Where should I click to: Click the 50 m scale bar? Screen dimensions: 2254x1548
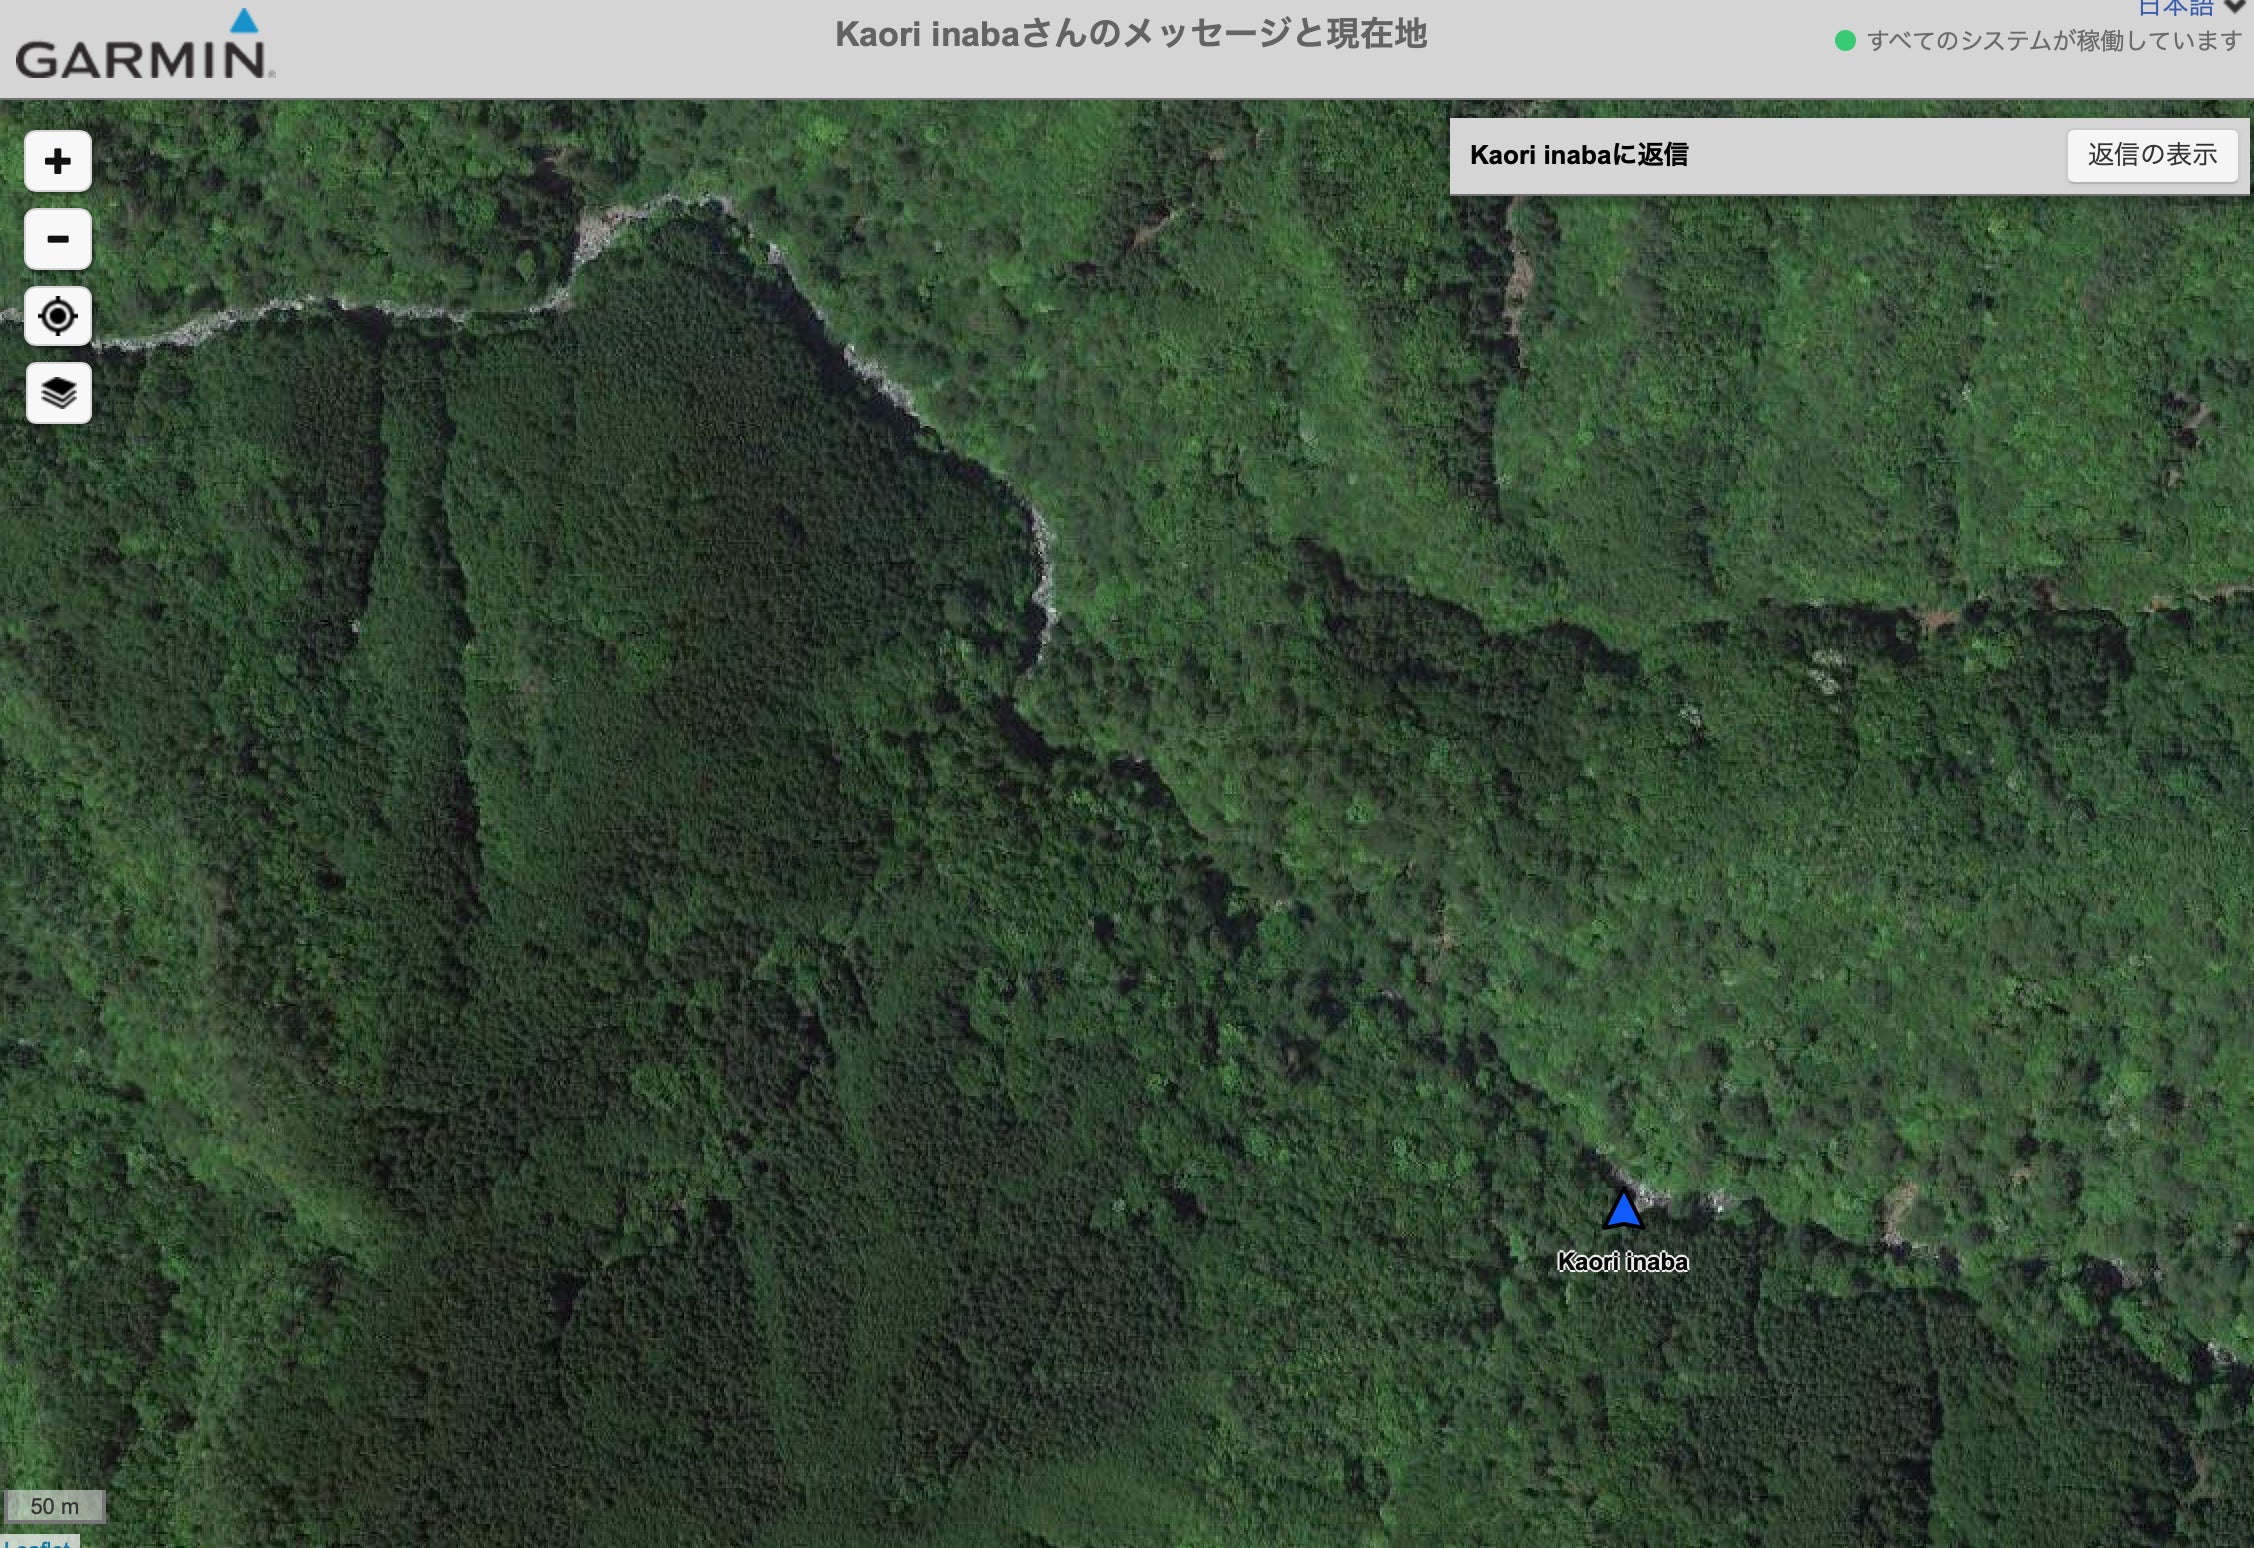point(54,1506)
